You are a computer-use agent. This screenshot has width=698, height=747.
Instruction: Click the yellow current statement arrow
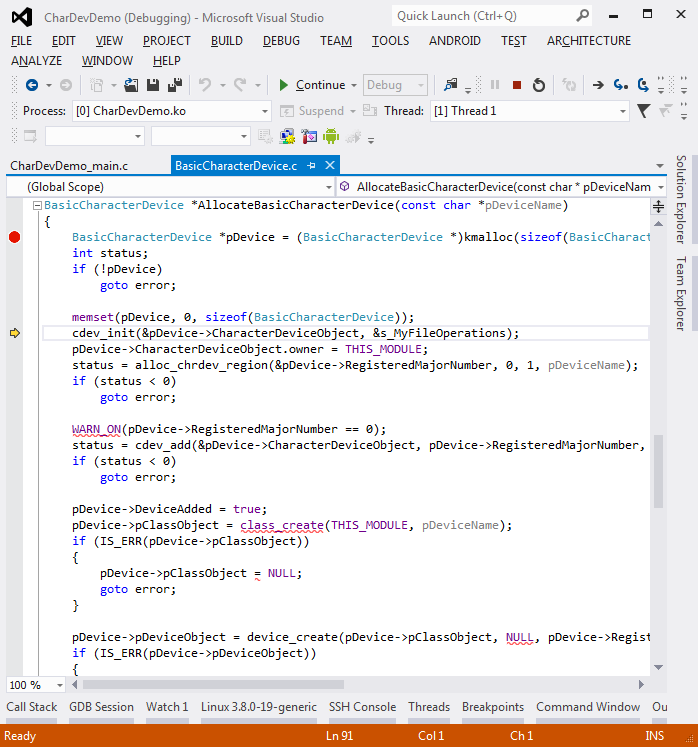point(15,333)
